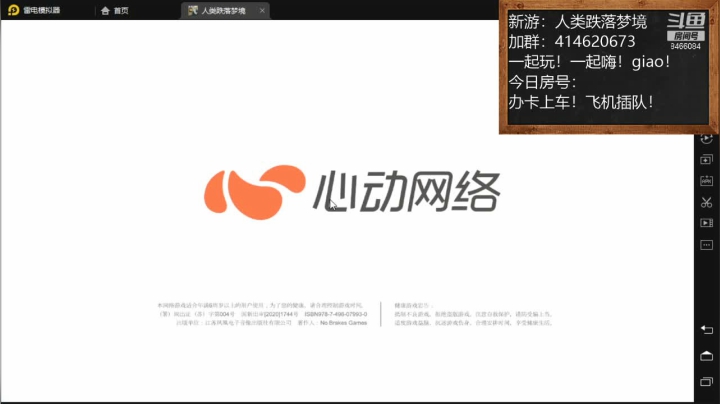
Task: Click the install APK icon
Action: pyautogui.click(x=706, y=181)
